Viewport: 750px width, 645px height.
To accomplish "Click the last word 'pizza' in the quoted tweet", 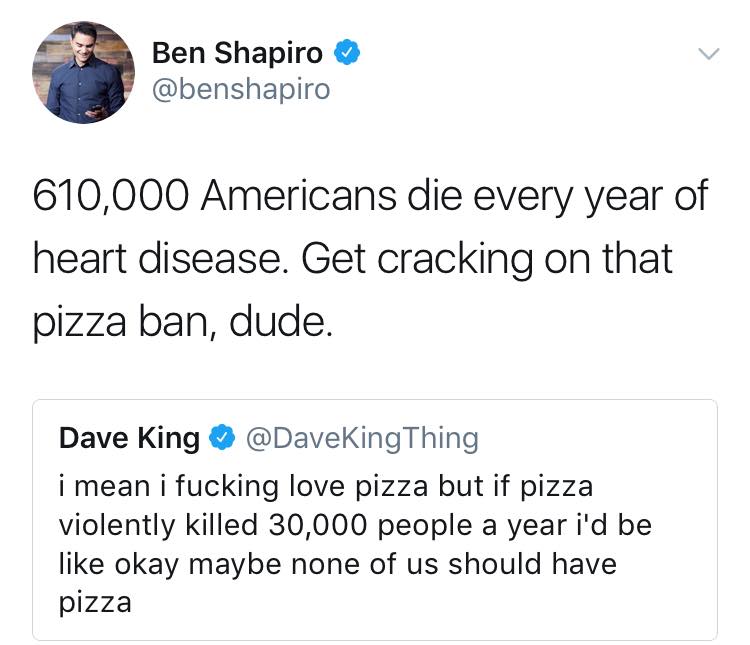I will pyautogui.click(x=95, y=603).
